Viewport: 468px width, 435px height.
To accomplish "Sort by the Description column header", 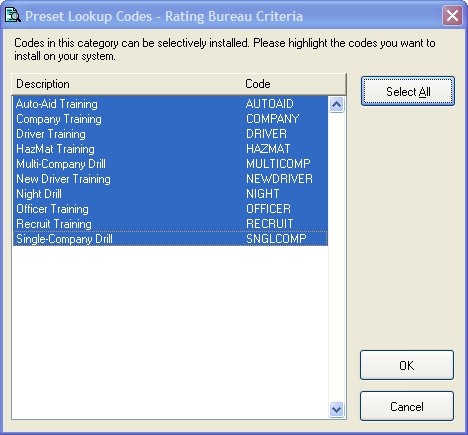I will pos(127,84).
